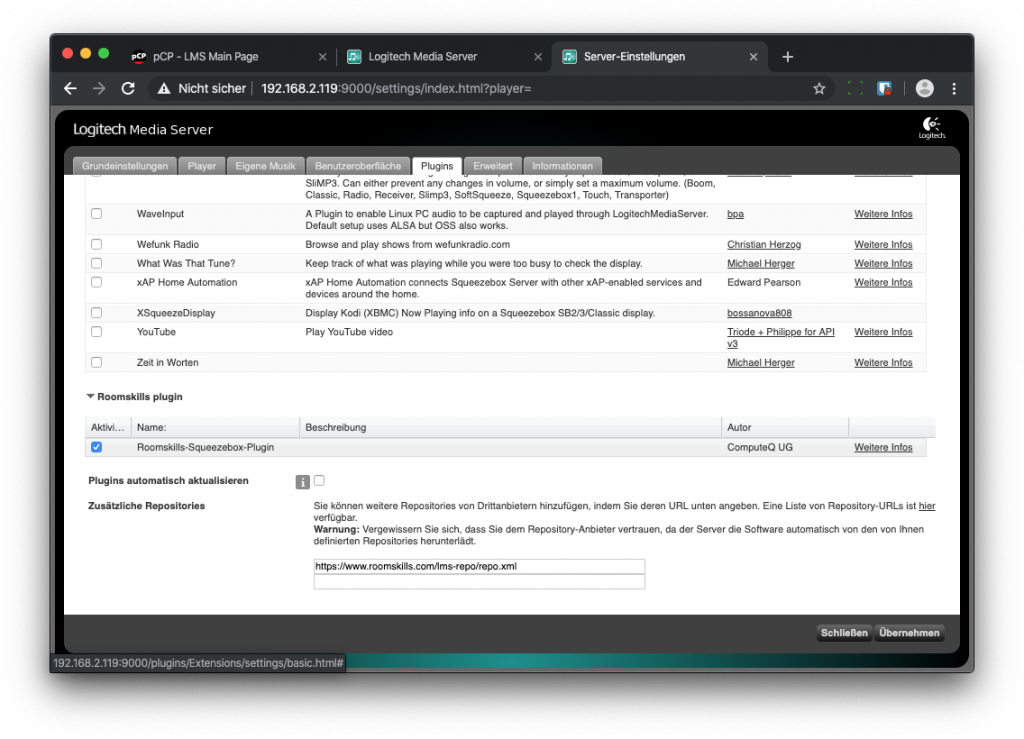Image resolution: width=1024 pixels, height=739 pixels.
Task: Enable the Wefunk Radio plugin checkbox
Action: click(x=97, y=244)
